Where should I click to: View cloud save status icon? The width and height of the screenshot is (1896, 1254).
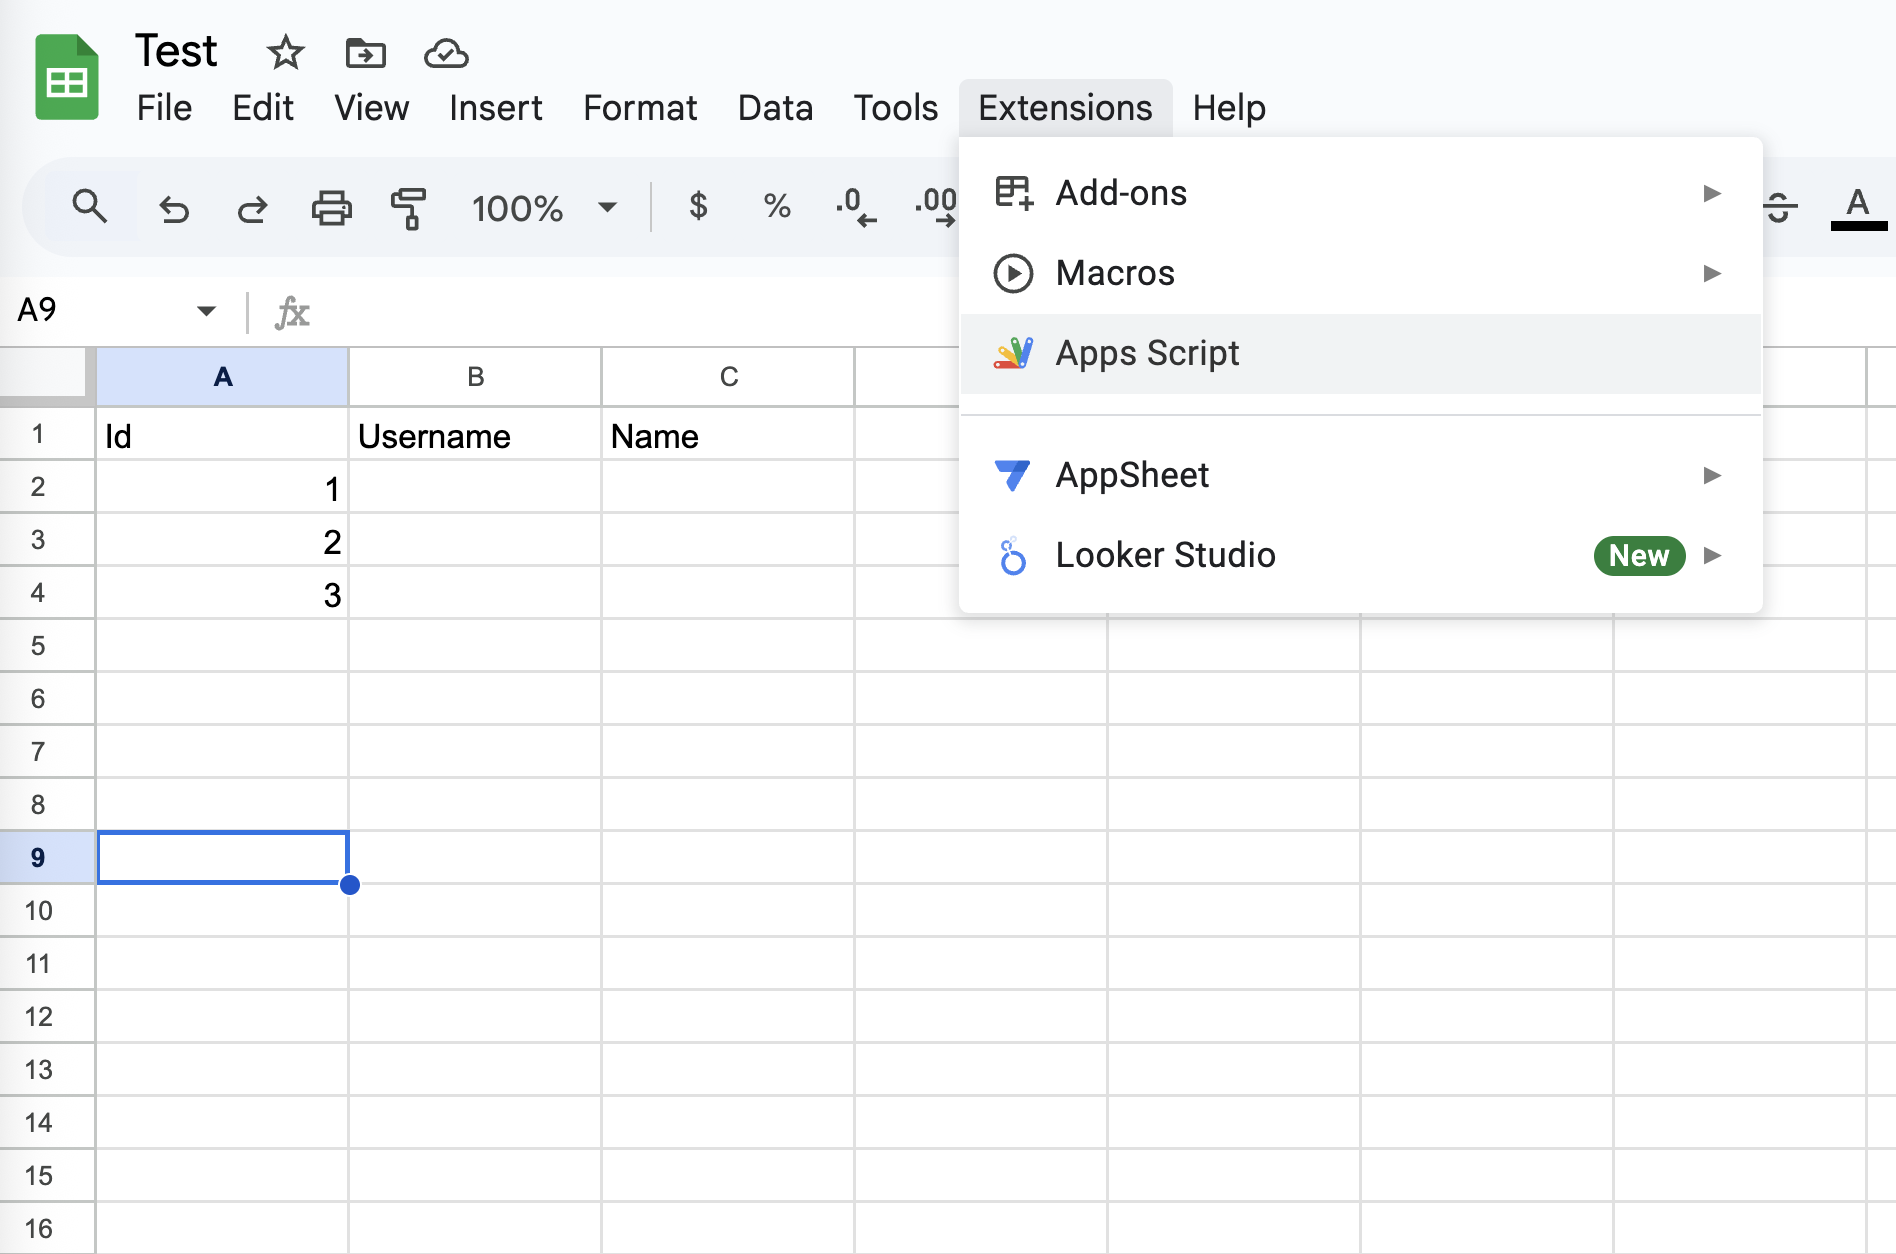446,53
